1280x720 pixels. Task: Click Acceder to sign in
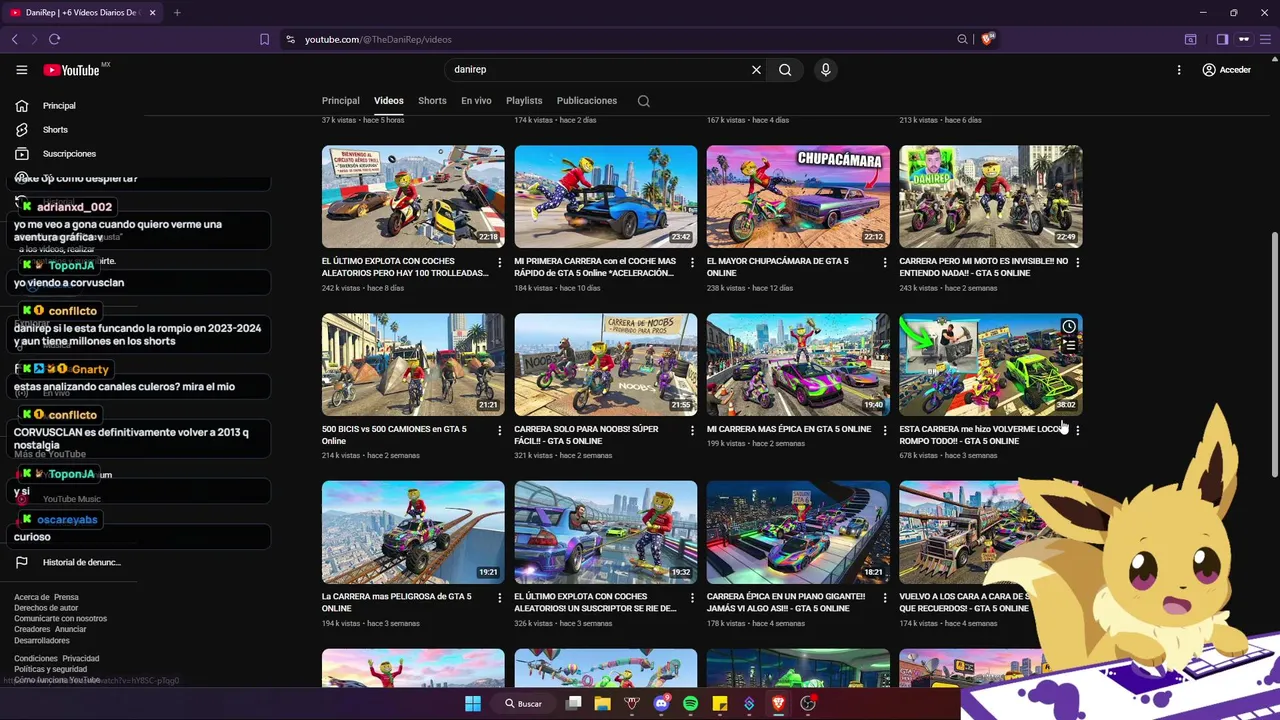[1227, 70]
